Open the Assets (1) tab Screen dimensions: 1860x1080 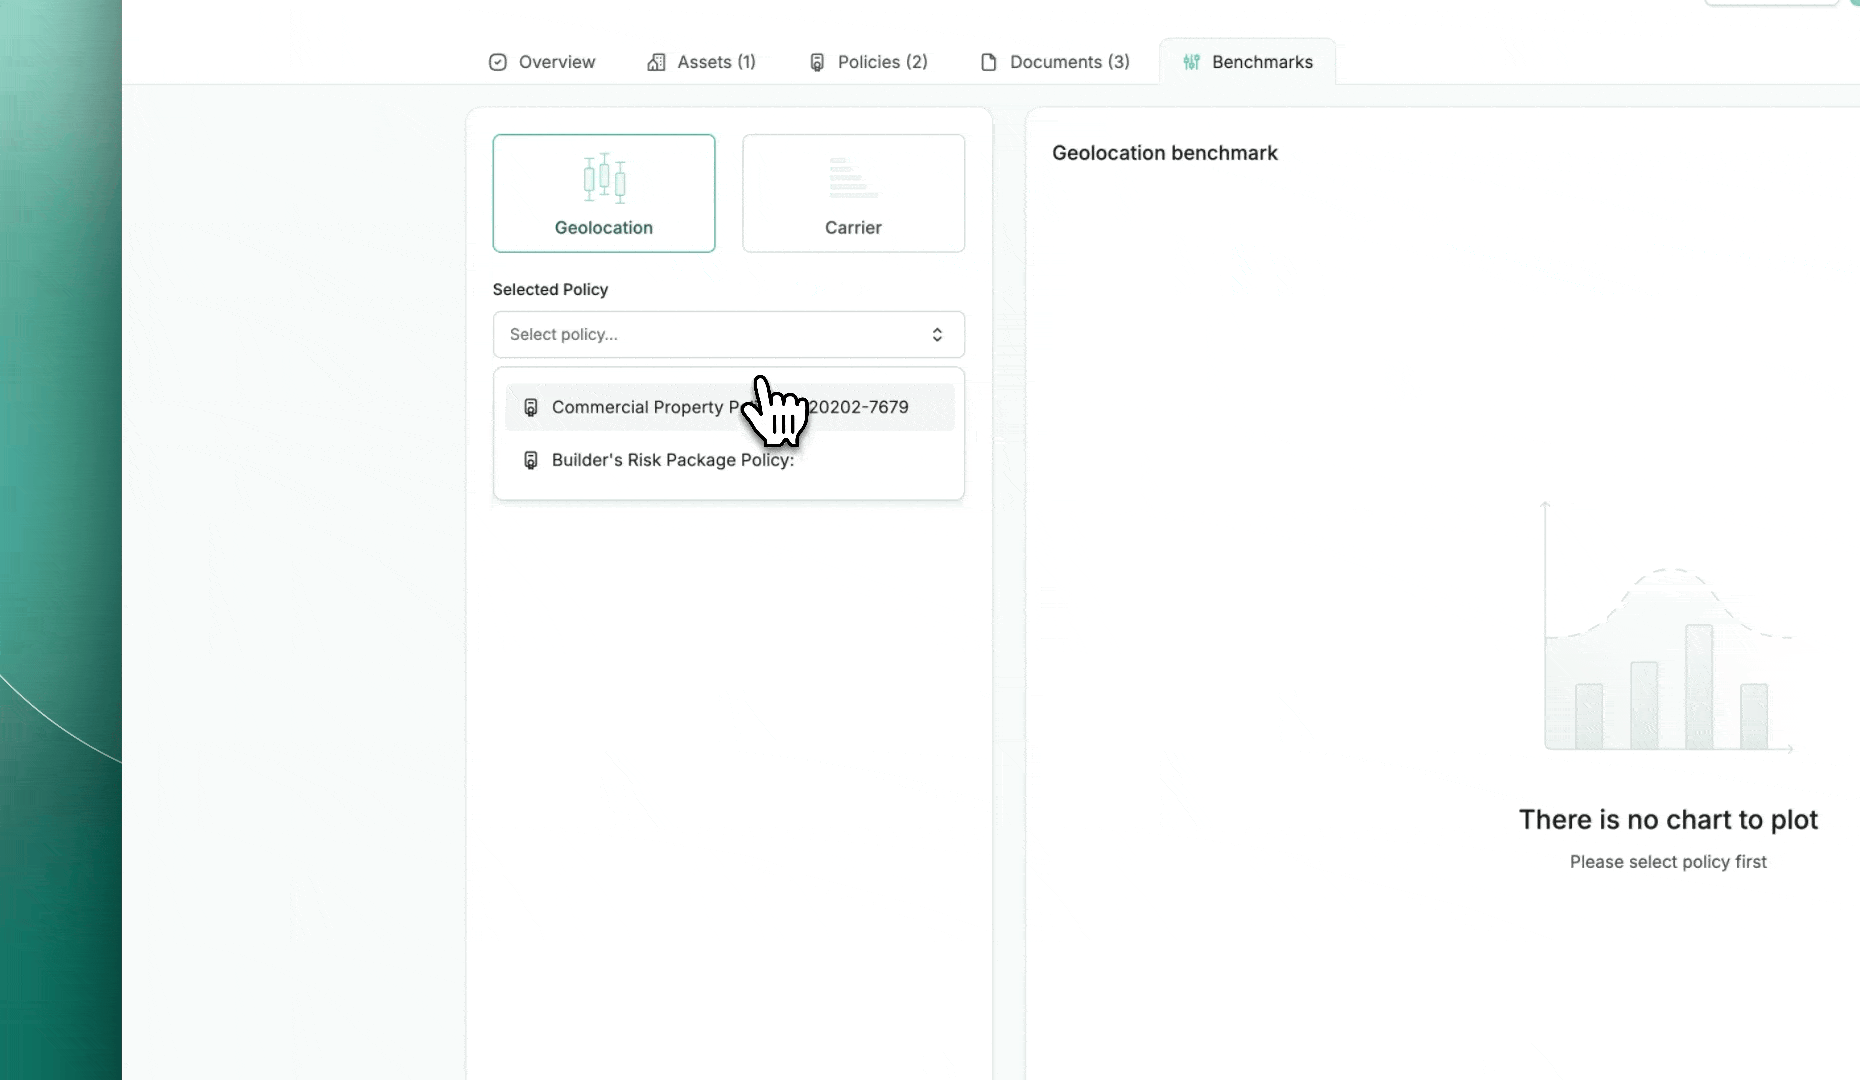coord(716,62)
